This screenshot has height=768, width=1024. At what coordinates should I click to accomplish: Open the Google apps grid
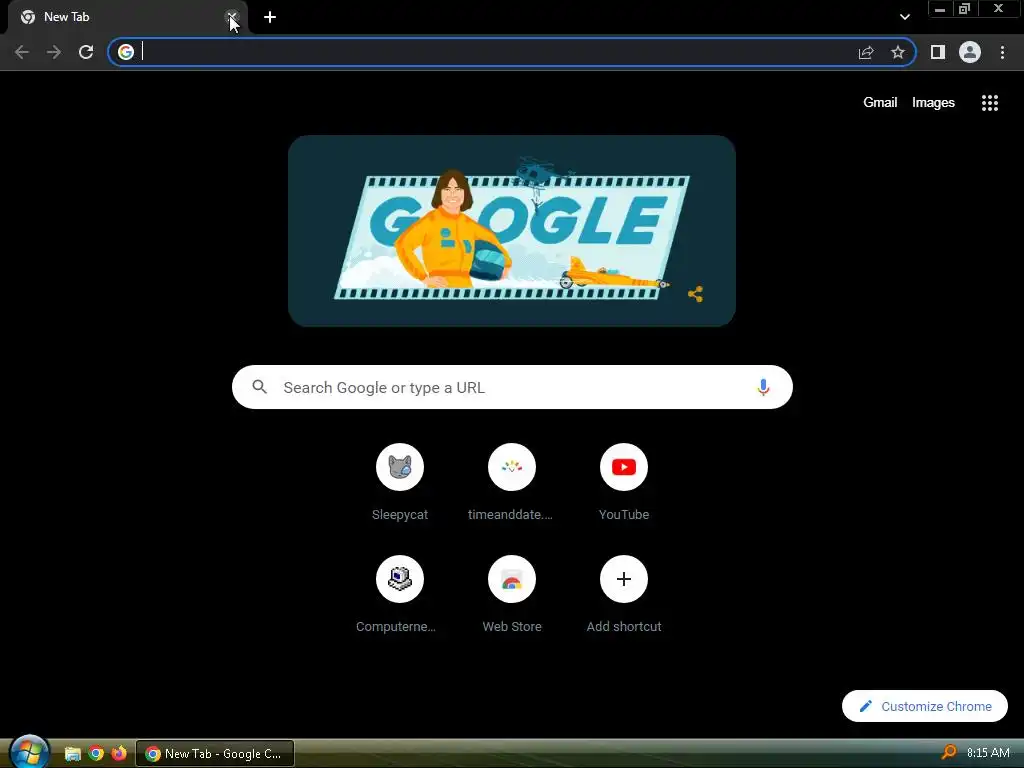[x=989, y=103]
